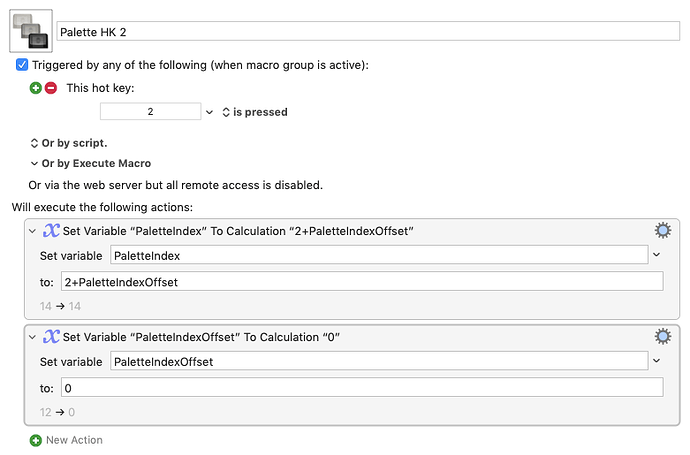Select the Set Variable PaletteIndexOffset action title
Image resolution: width=690 pixels, height=455 pixels.
coord(202,337)
